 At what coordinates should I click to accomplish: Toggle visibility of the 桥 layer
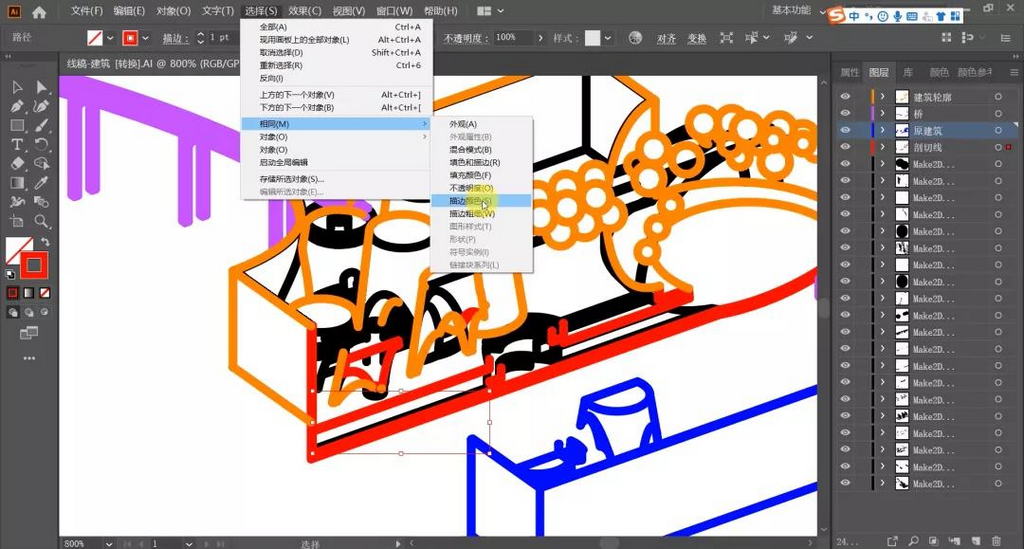coord(846,114)
